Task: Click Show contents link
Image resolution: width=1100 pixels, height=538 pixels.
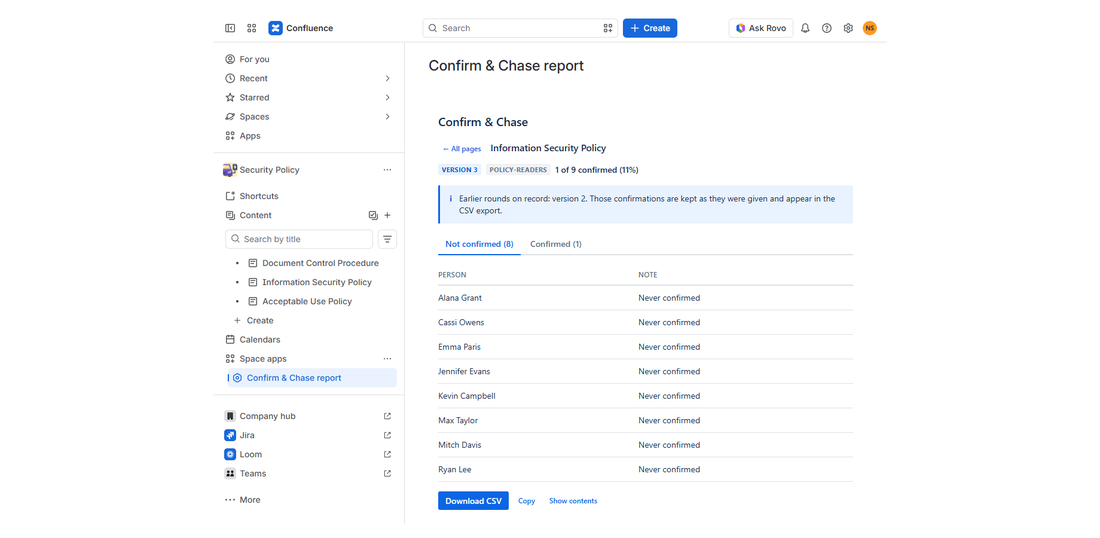Action: (573, 501)
